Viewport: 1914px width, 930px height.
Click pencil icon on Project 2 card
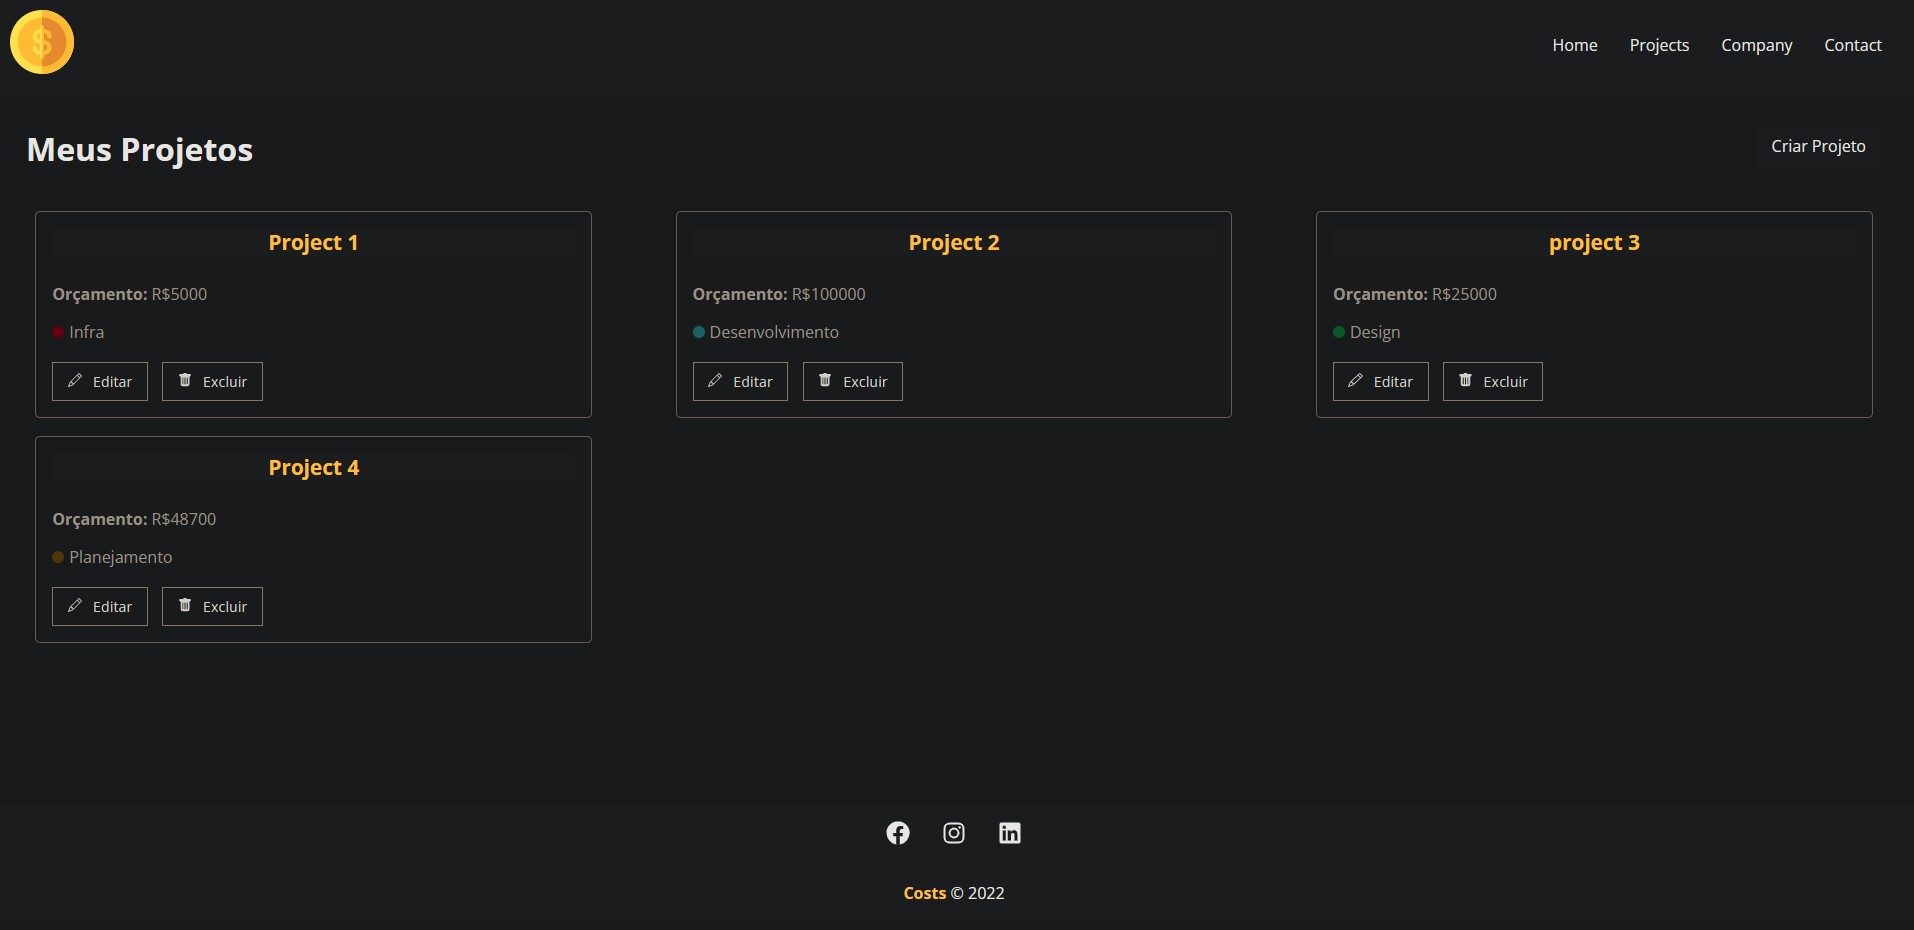[x=715, y=381]
